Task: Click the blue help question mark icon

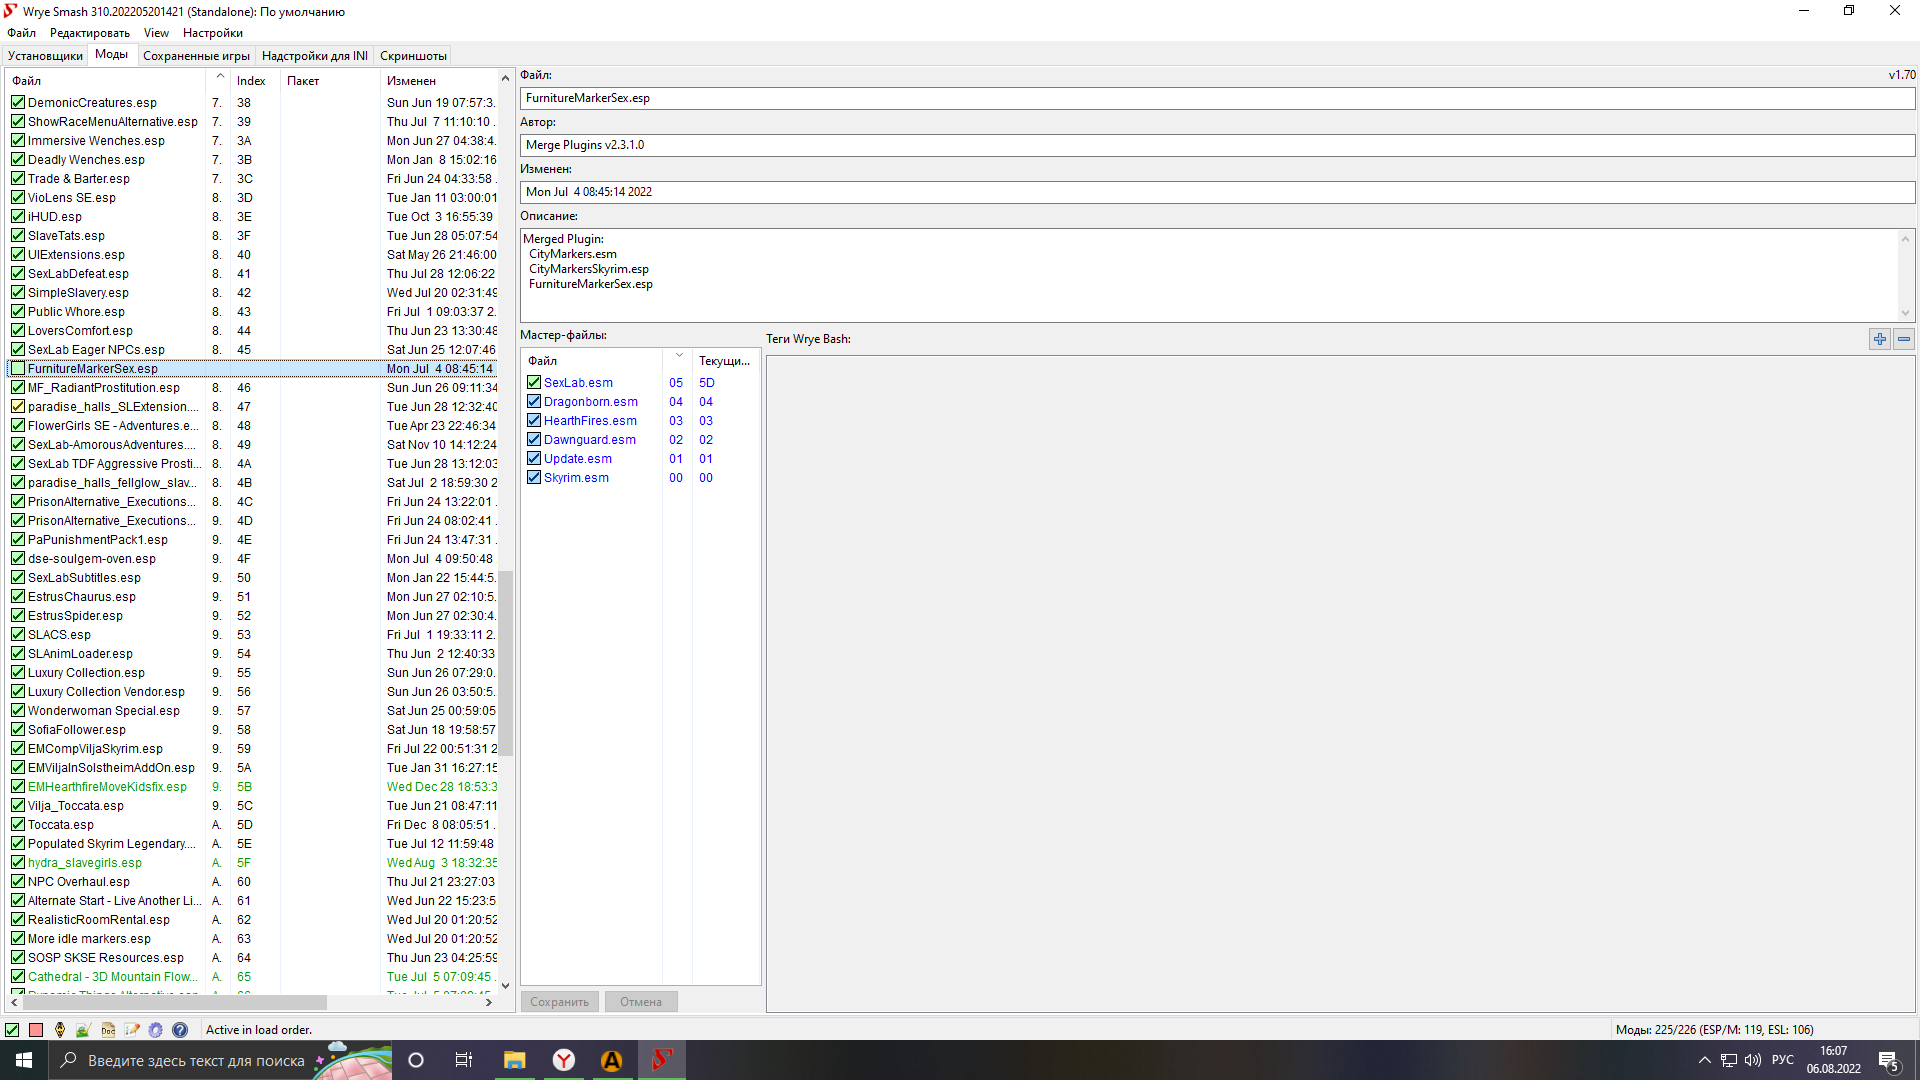Action: pos(180,1030)
